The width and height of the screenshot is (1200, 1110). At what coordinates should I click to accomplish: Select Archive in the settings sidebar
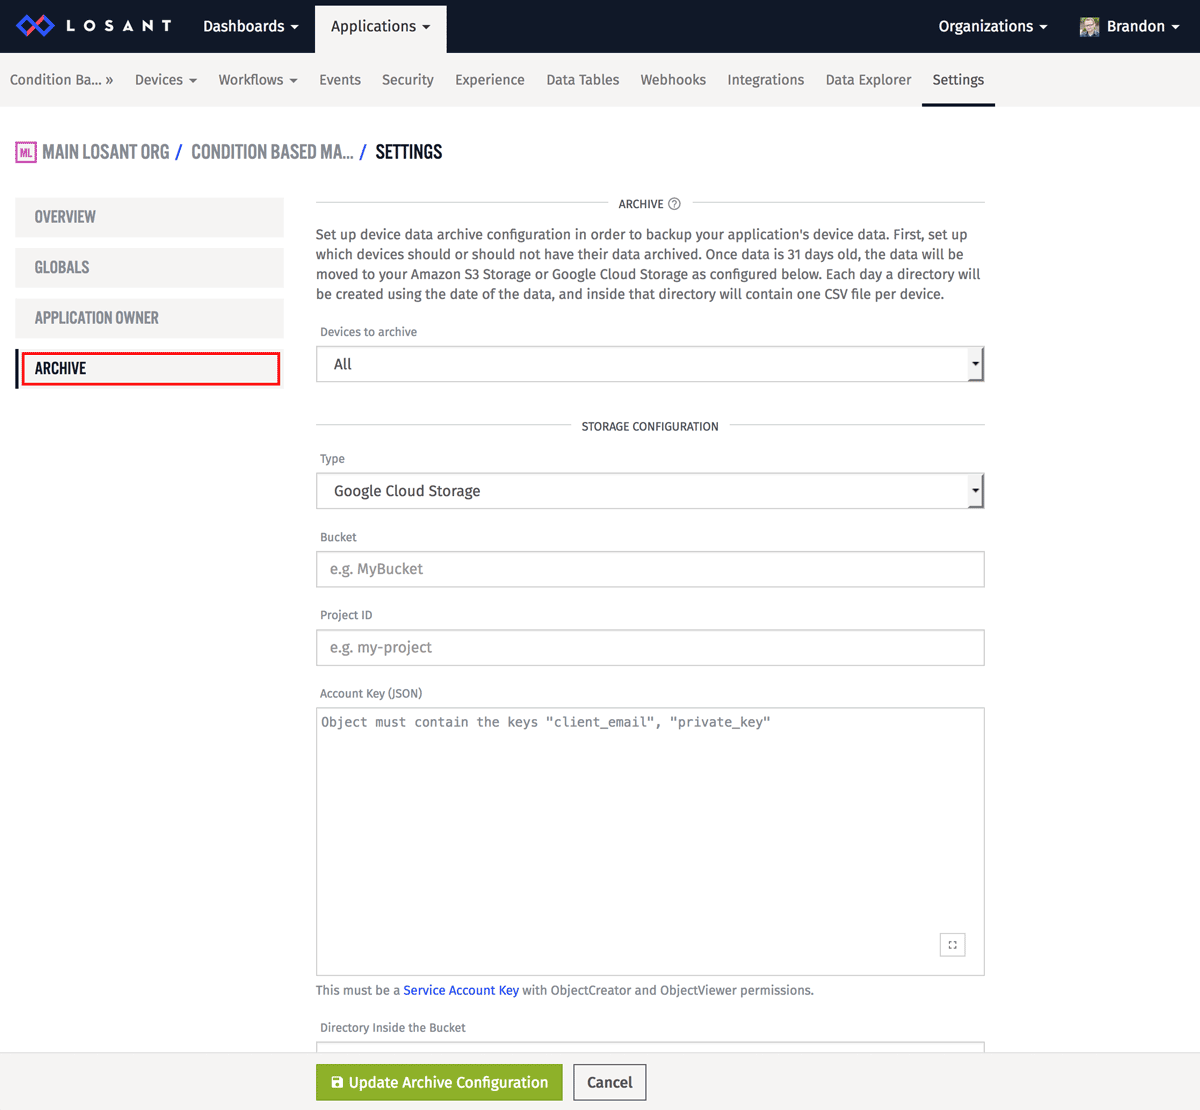tap(150, 368)
